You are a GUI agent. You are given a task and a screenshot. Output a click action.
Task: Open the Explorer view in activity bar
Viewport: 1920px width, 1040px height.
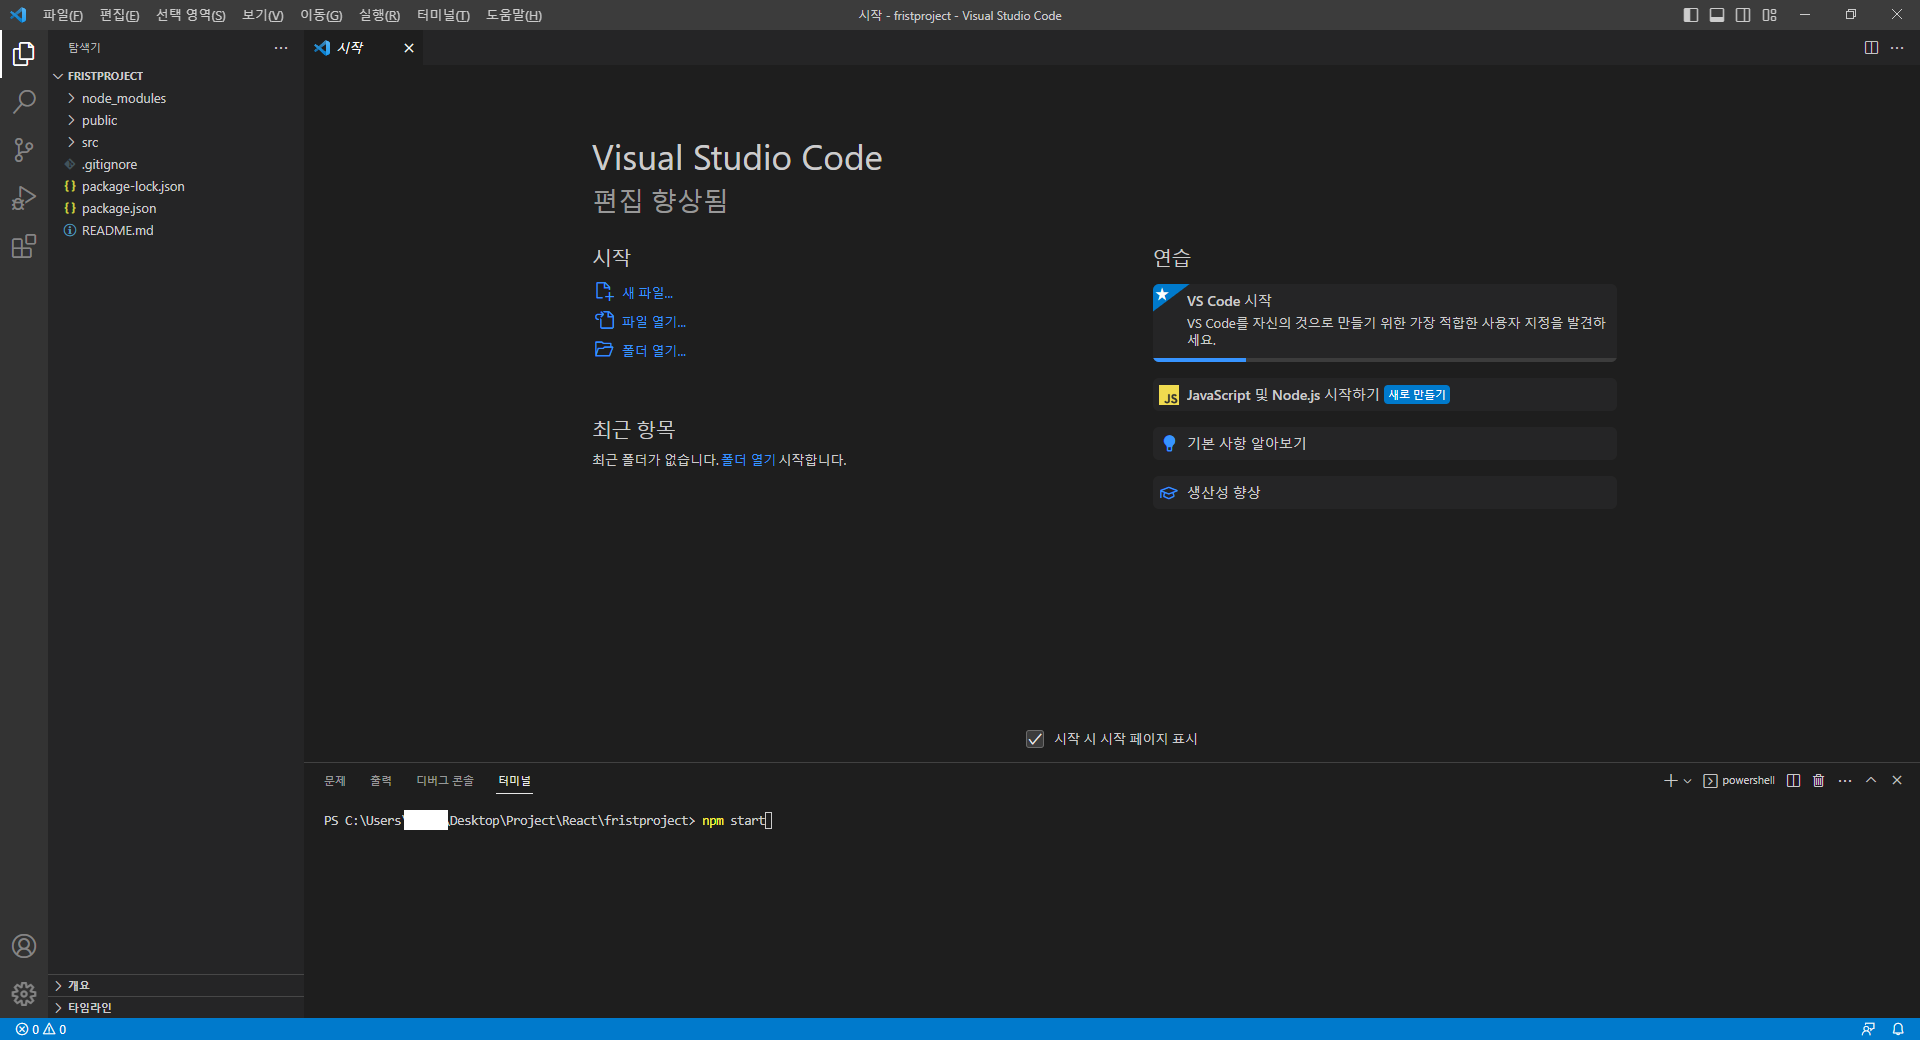click(24, 54)
